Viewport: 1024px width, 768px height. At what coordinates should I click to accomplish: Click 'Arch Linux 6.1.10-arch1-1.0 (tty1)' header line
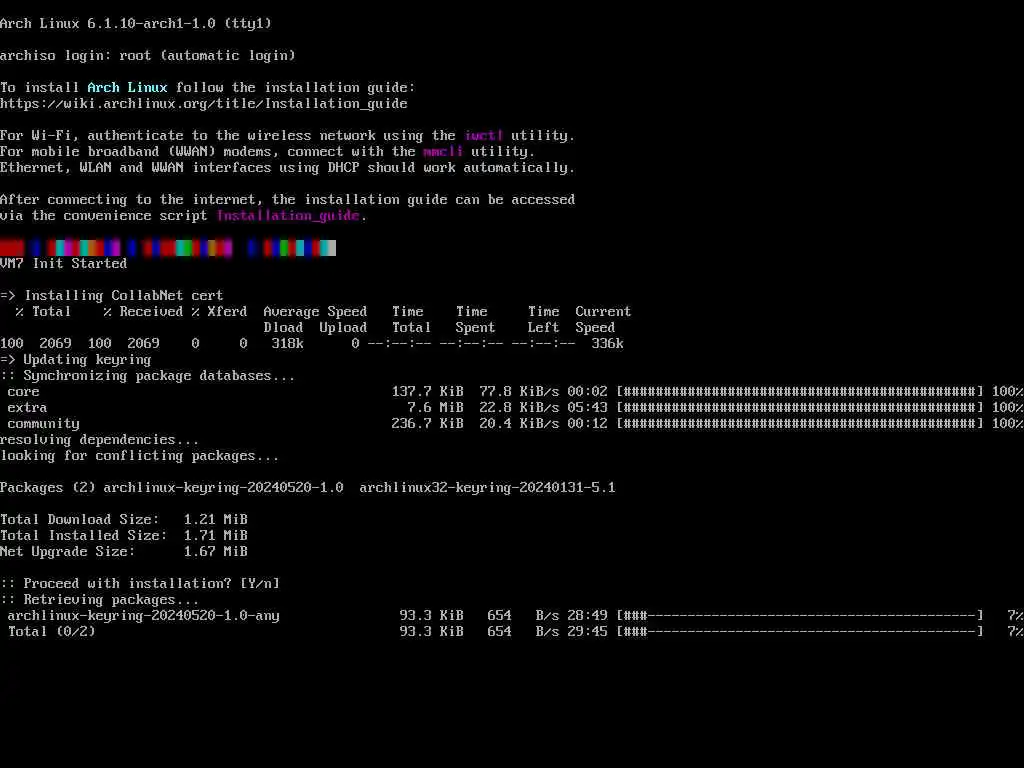136,24
